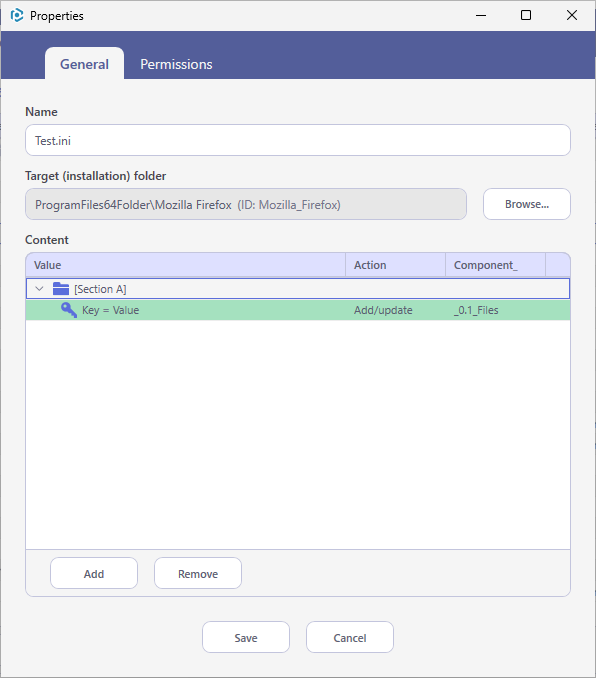Close the Properties window
The width and height of the screenshot is (596, 678).
[572, 16]
